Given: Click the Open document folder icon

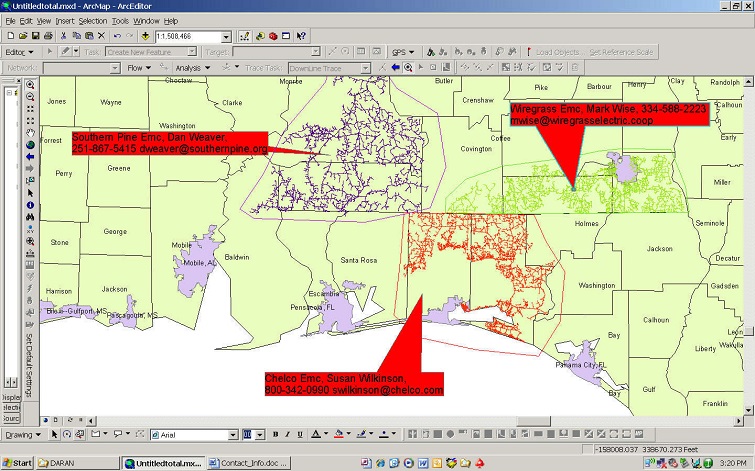Looking at the screenshot, I should point(21,36).
